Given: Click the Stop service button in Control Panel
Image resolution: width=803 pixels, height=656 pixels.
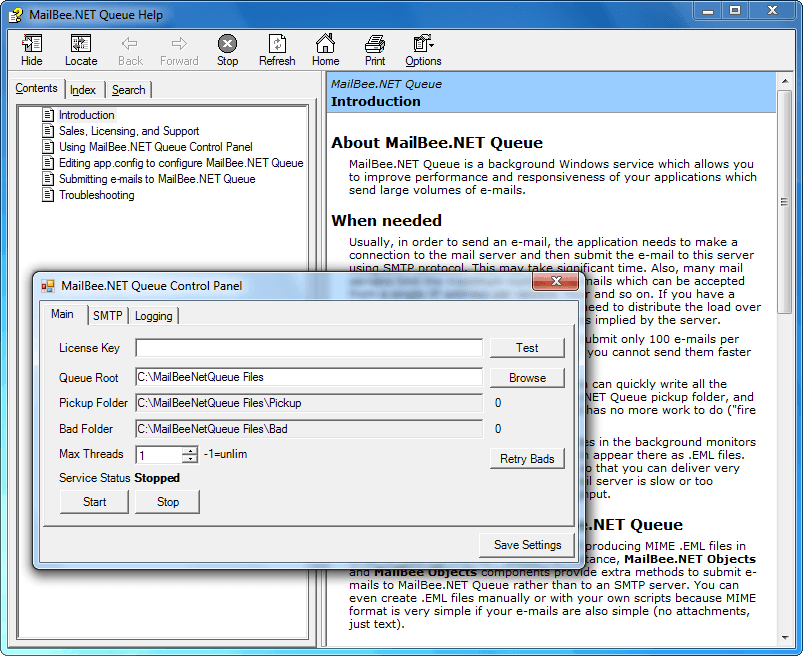Looking at the screenshot, I should (x=167, y=502).
